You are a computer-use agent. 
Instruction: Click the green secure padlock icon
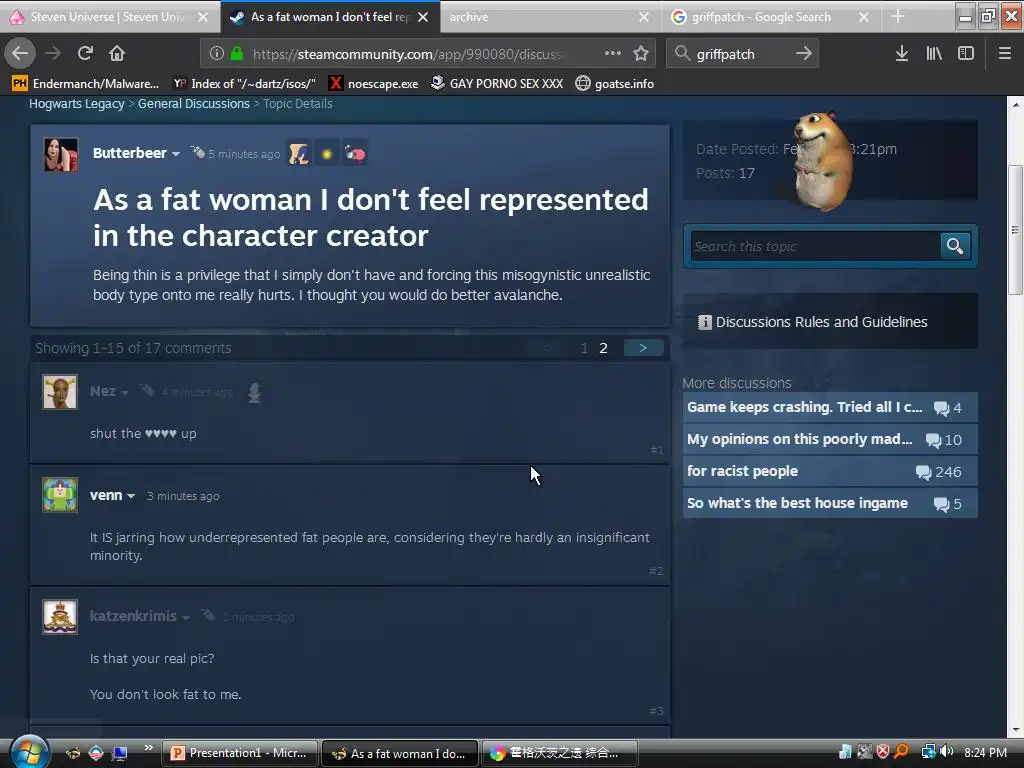click(237, 54)
